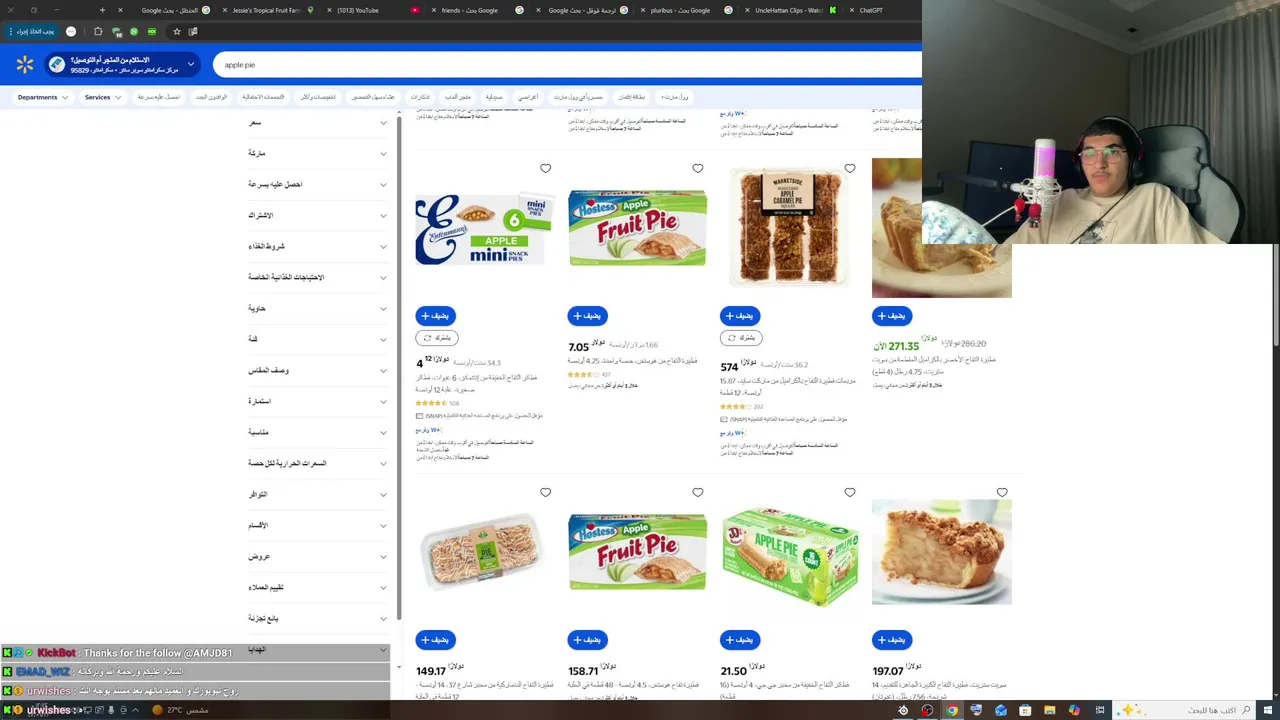Image resolution: width=1280 pixels, height=720 pixels.
Task: Favorite the Entenmann's Apple mini pies heart
Action: point(545,169)
